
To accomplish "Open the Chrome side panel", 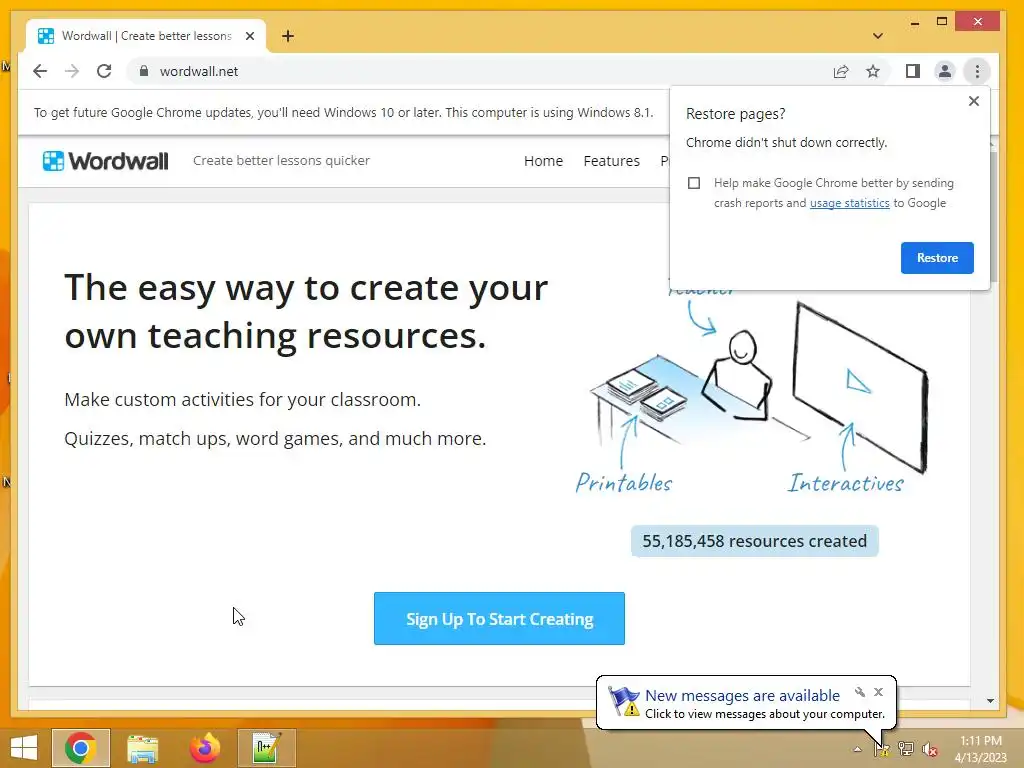I will (x=913, y=71).
